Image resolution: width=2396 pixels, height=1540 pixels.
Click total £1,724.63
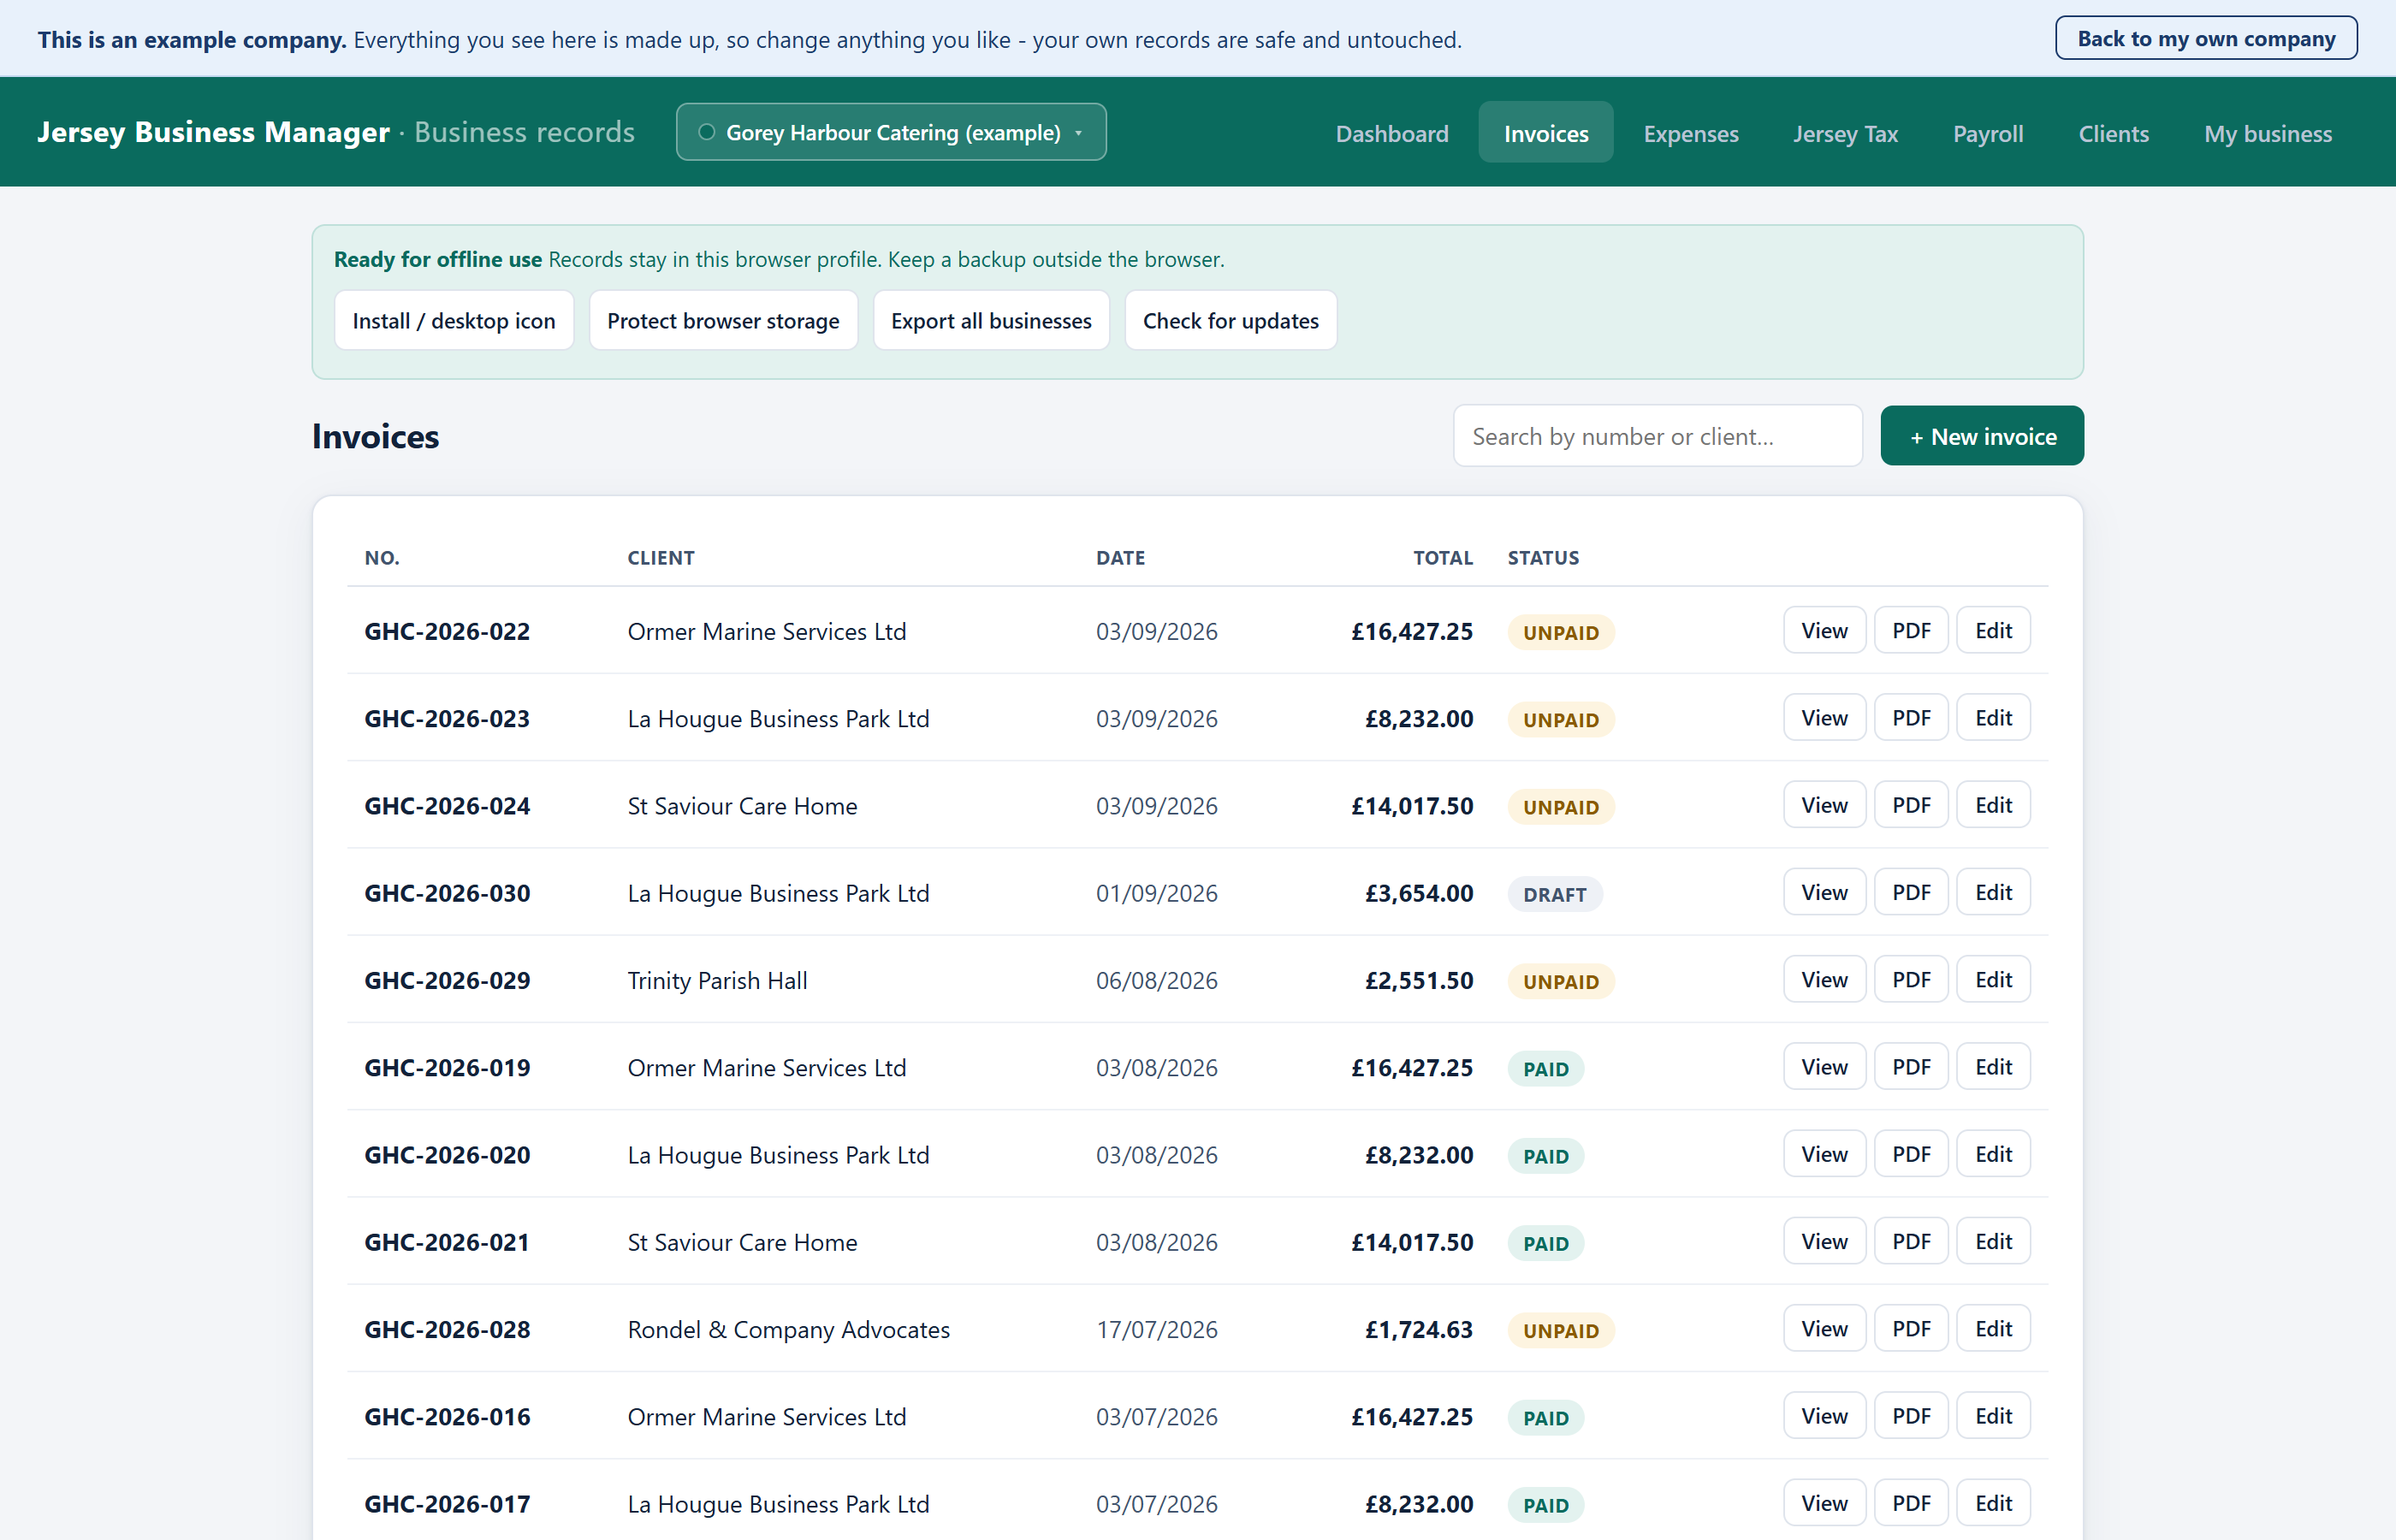1418,1329
